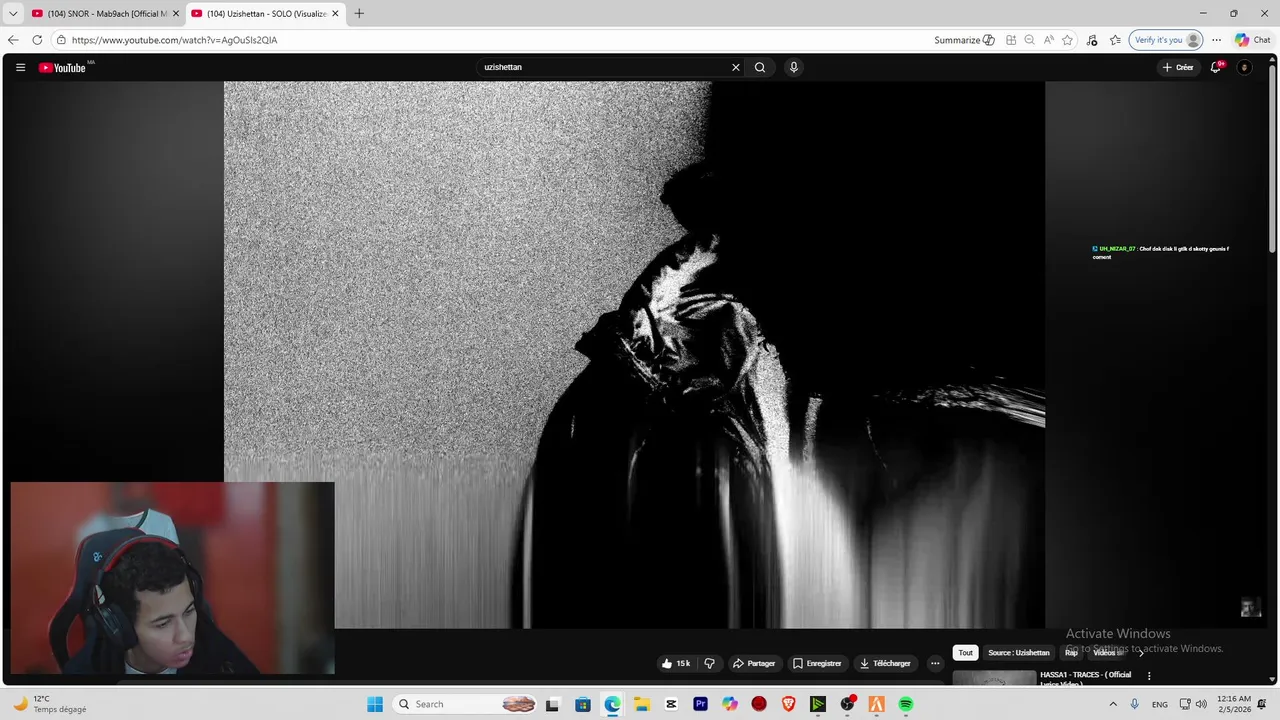
Task: Open options menu for HASSA1 - TRACES video
Action: (x=1149, y=676)
